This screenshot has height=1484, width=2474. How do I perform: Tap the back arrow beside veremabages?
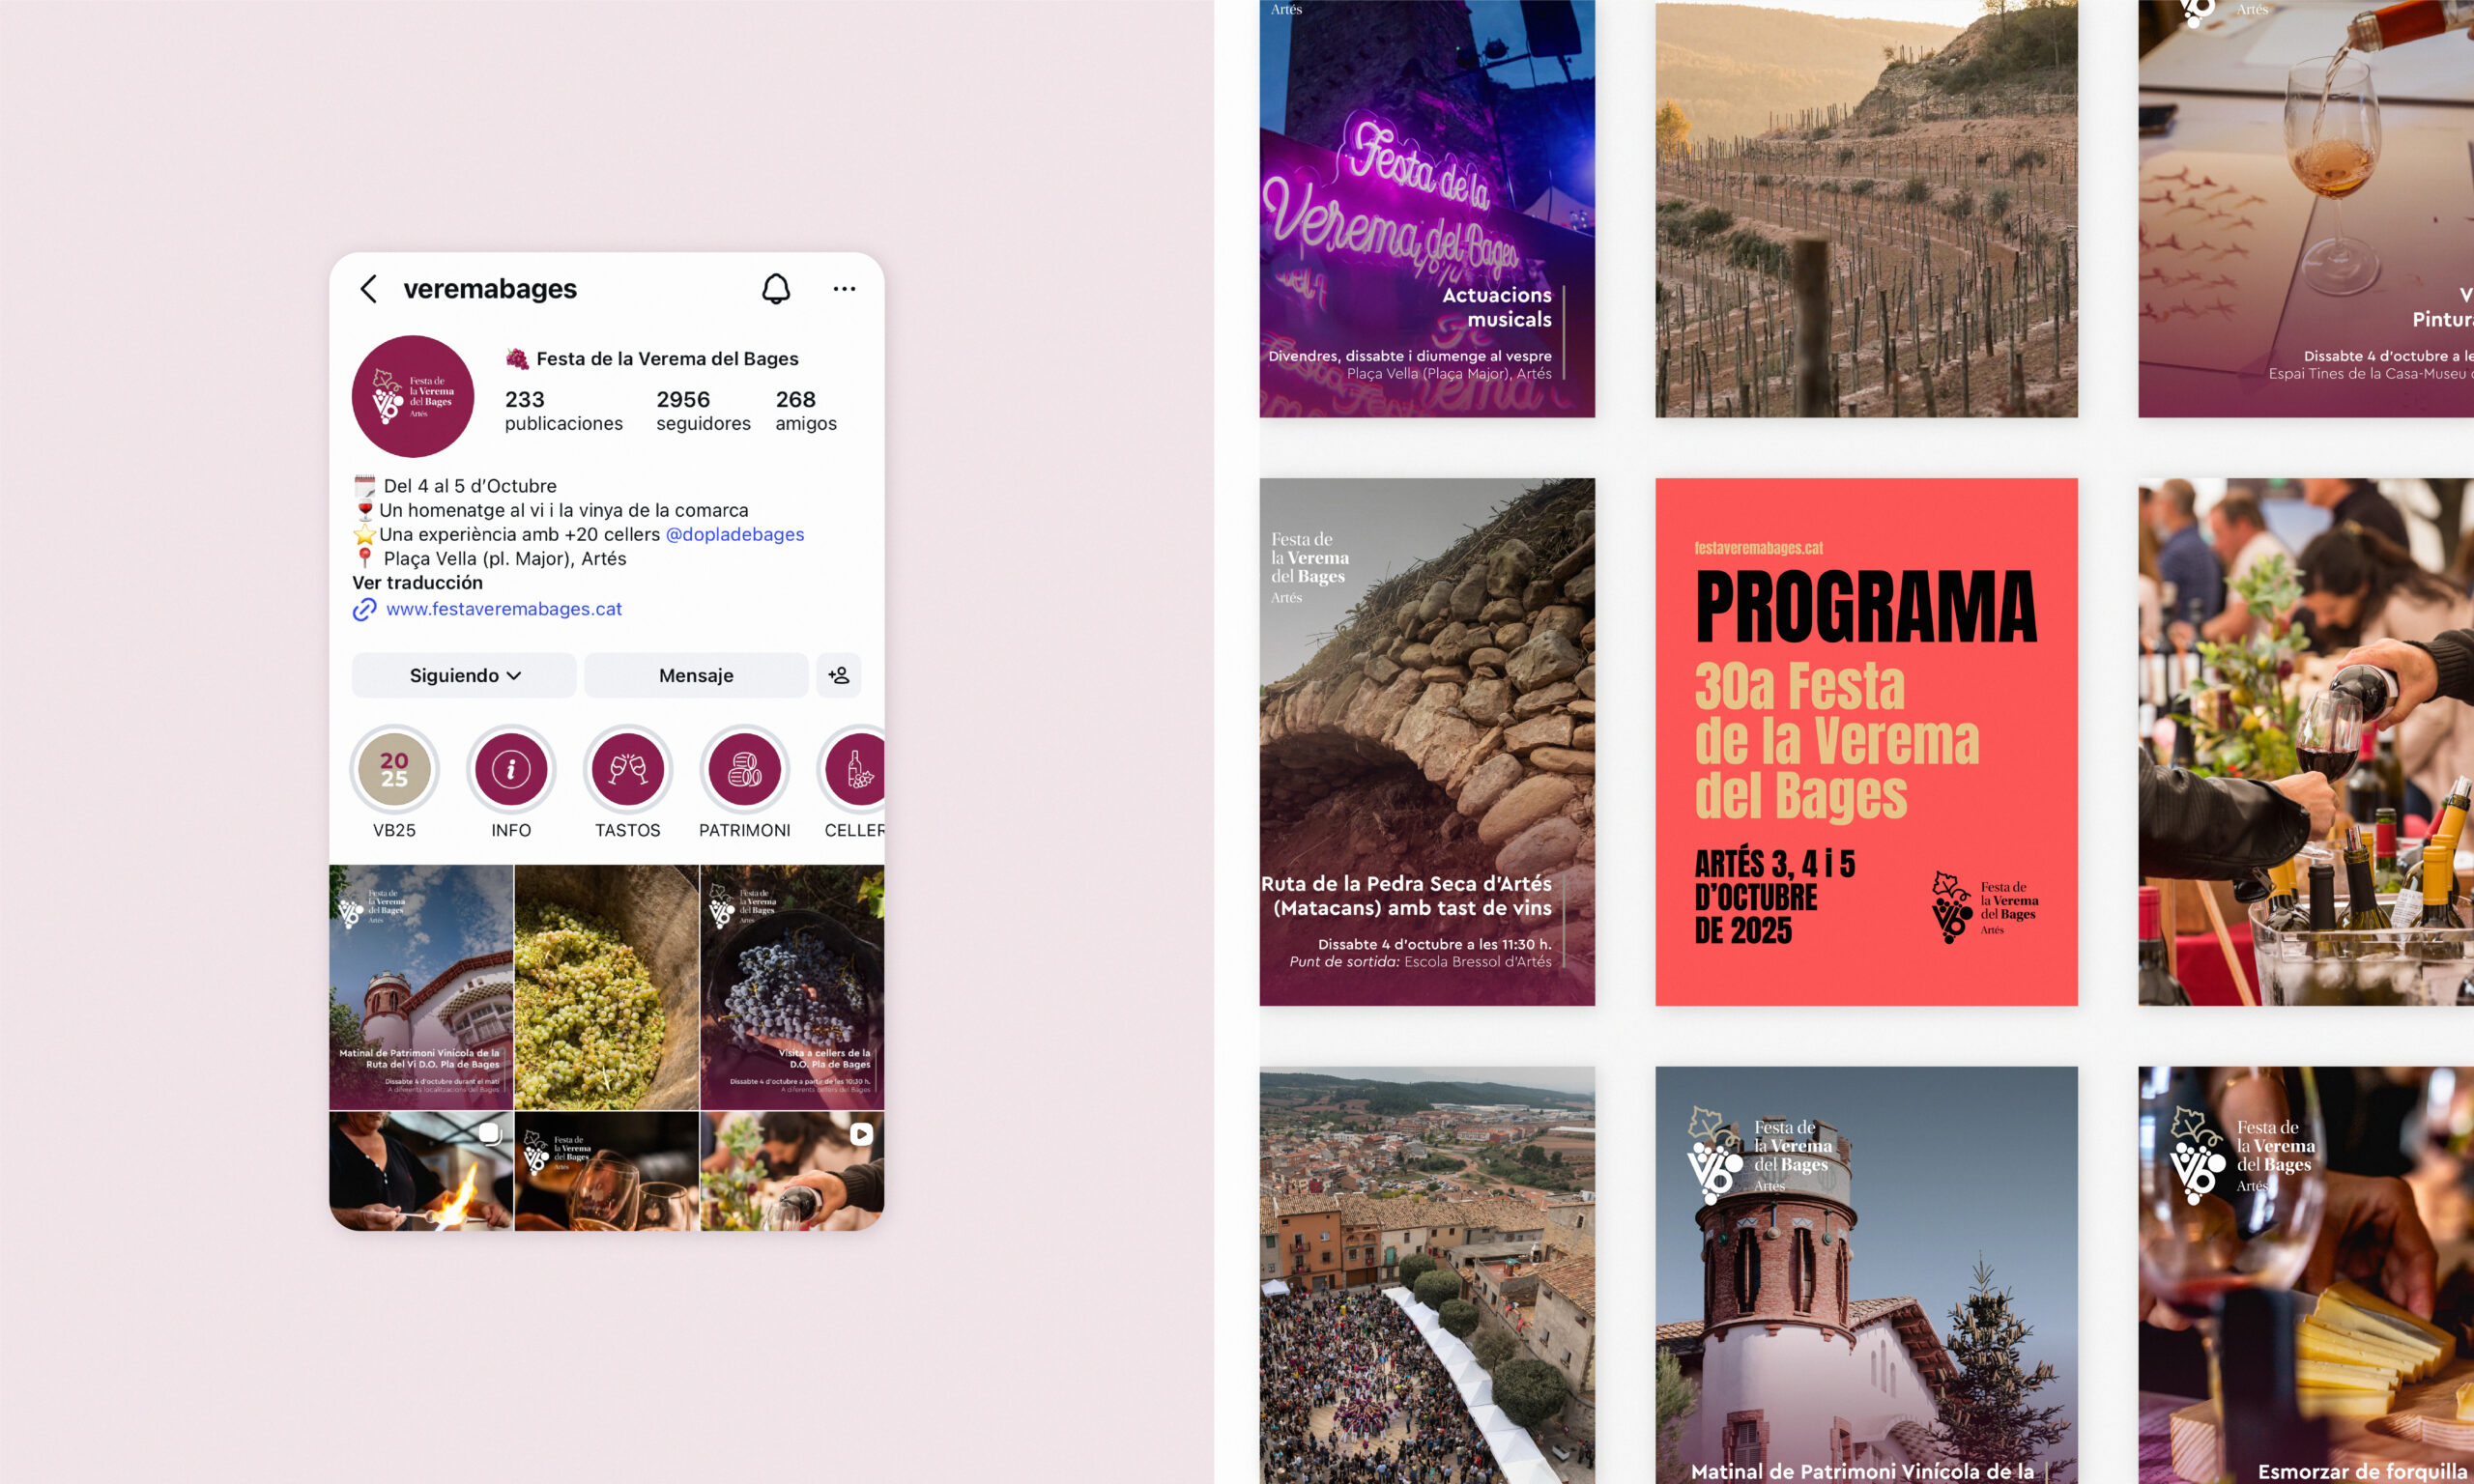[x=369, y=289]
